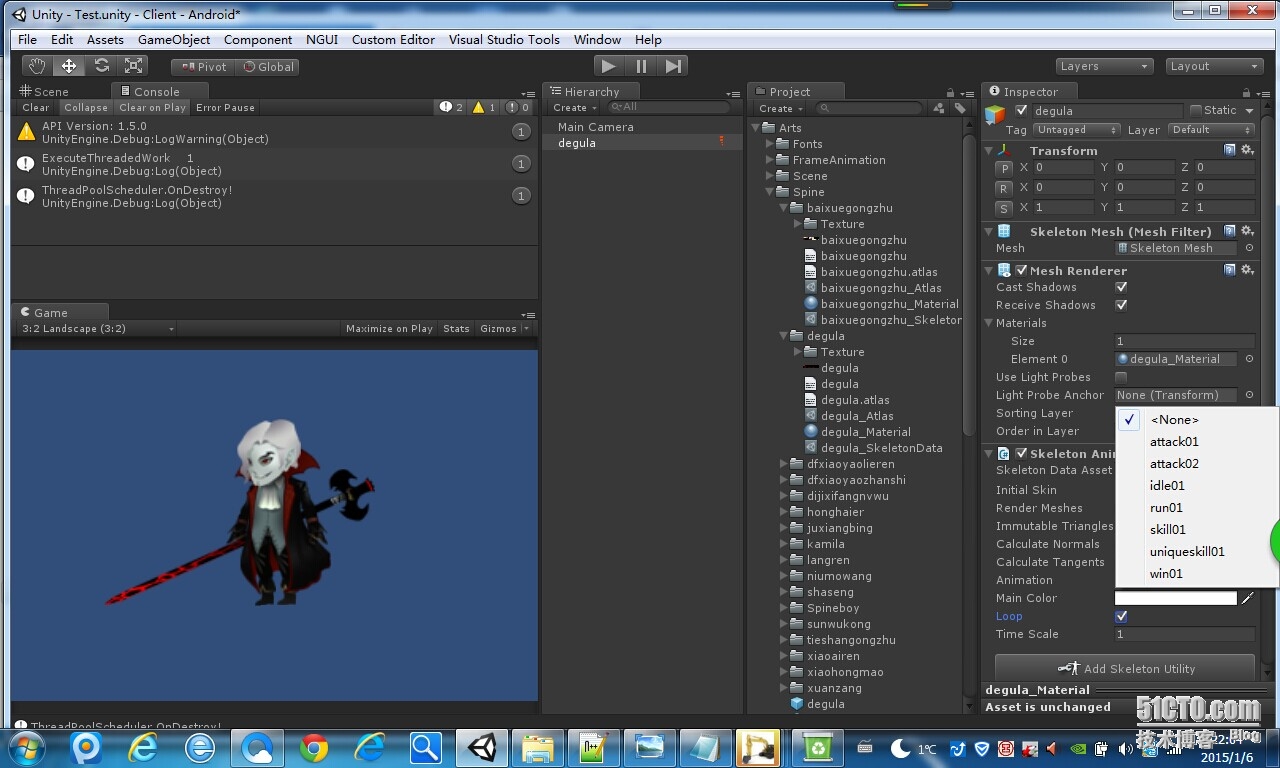
Task: Toggle the Static checkbox
Action: [1195, 110]
